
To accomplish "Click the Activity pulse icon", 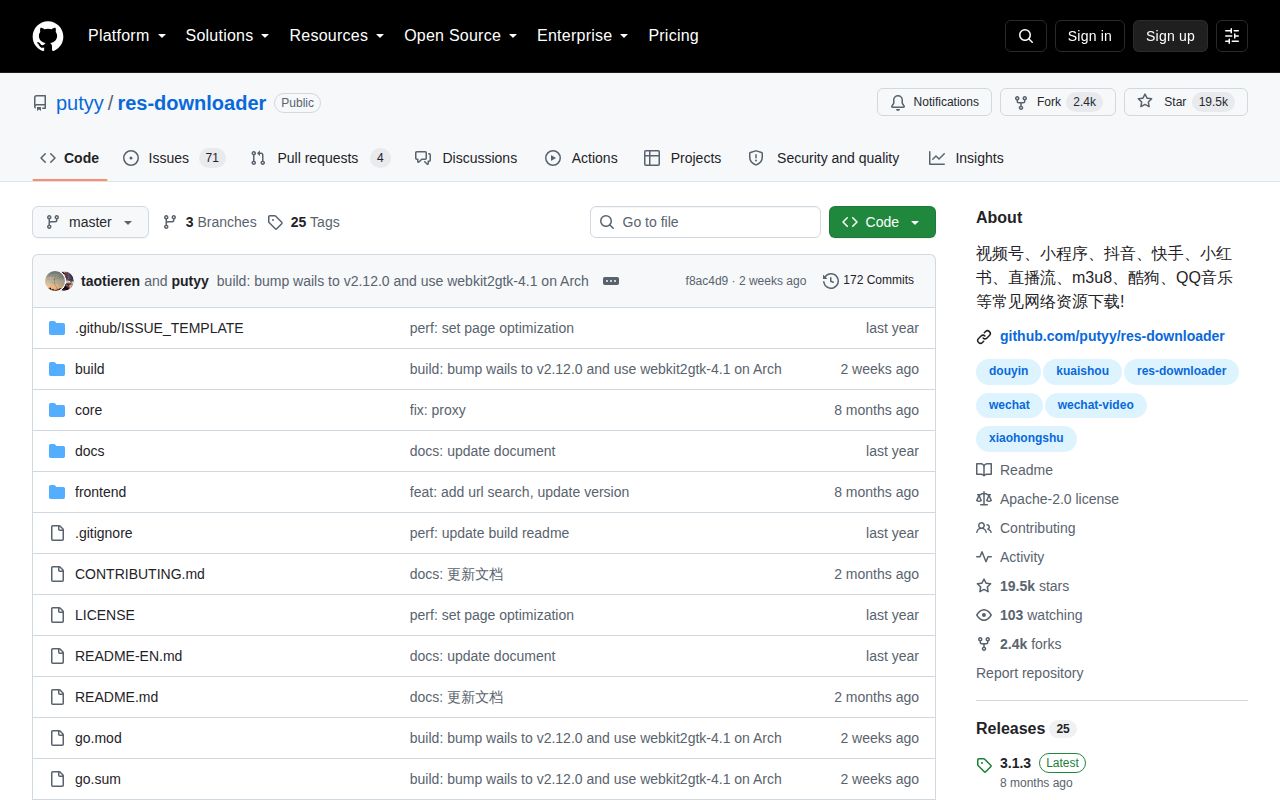I will tap(984, 557).
